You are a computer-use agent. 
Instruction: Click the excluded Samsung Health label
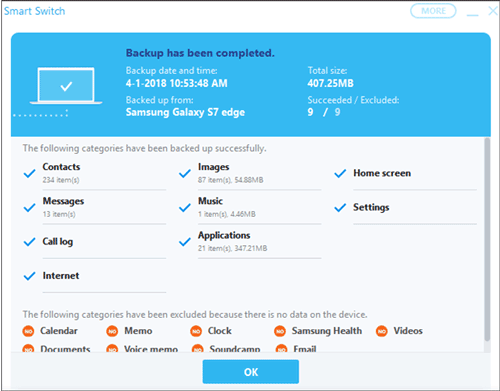coord(327,331)
